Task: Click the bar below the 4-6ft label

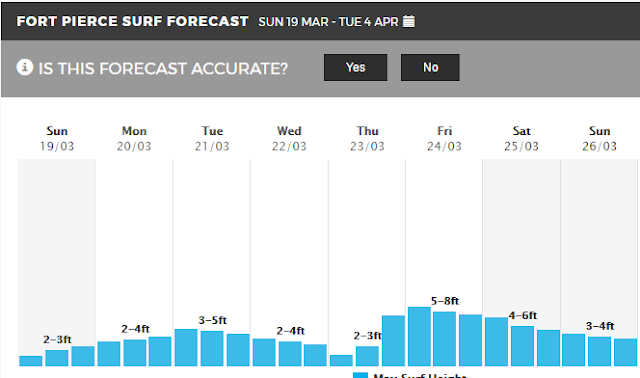Action: click(522, 346)
